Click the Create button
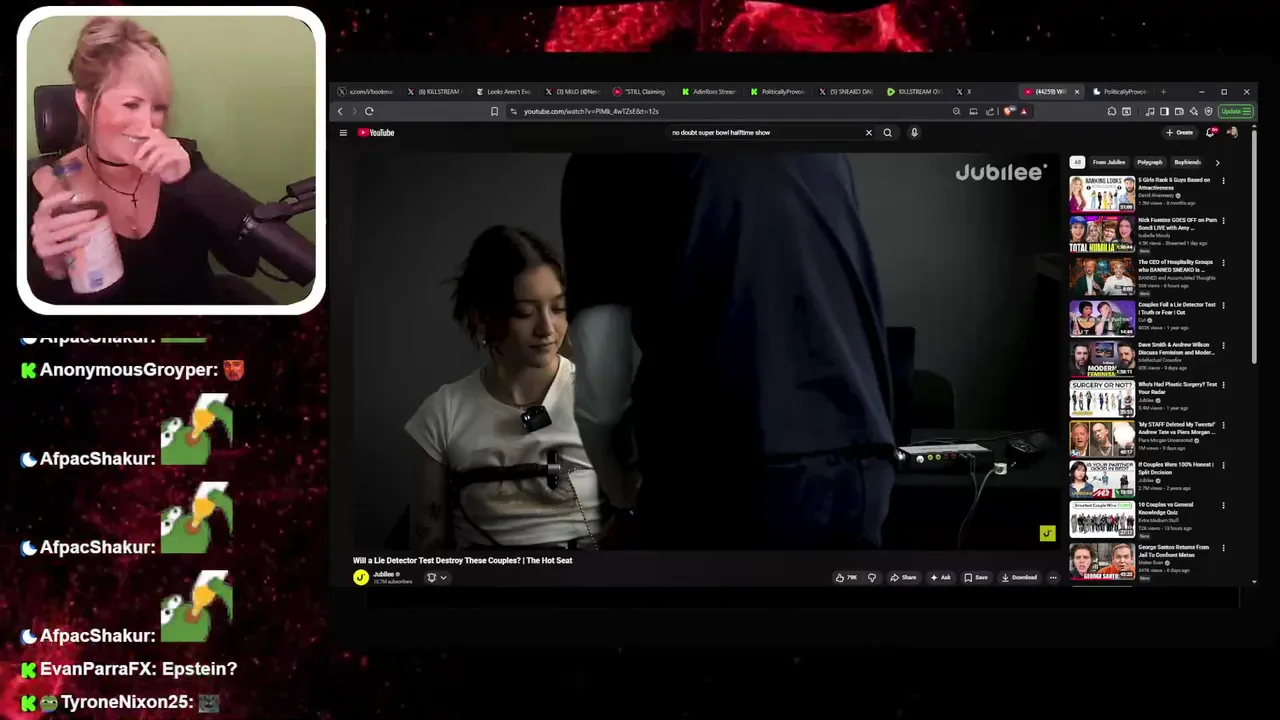 (1179, 132)
